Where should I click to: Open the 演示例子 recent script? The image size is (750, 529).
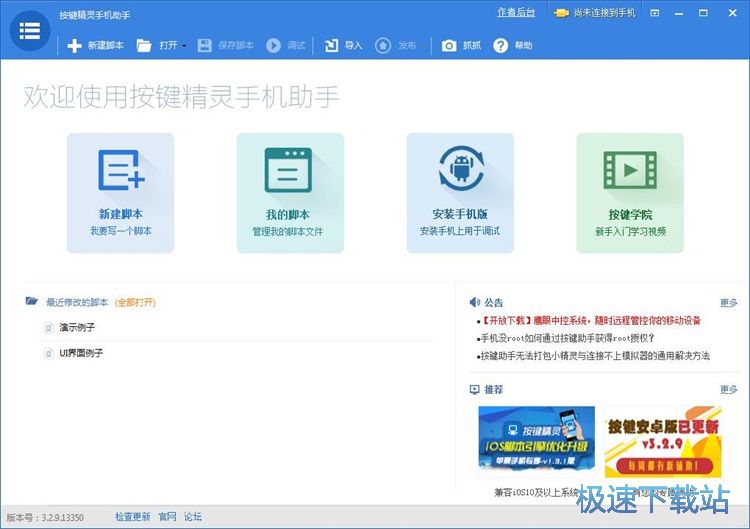tap(77, 327)
